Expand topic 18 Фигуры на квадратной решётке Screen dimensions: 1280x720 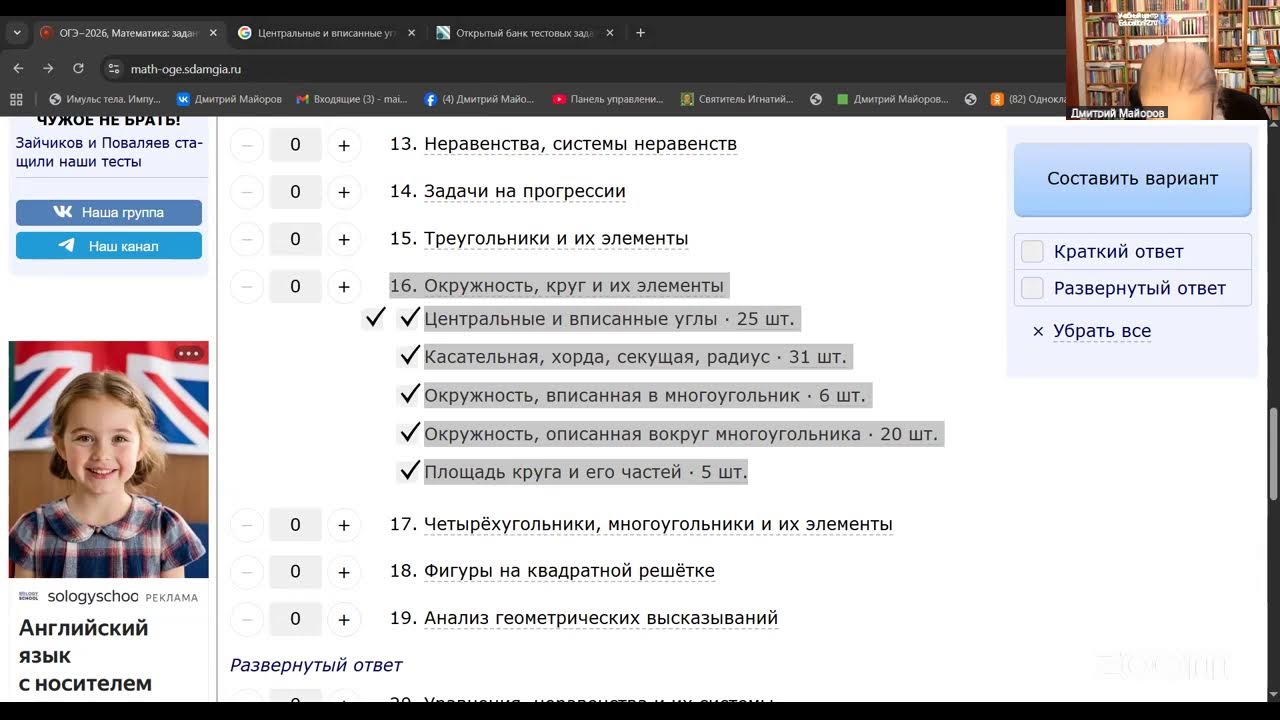pyautogui.click(x=569, y=571)
